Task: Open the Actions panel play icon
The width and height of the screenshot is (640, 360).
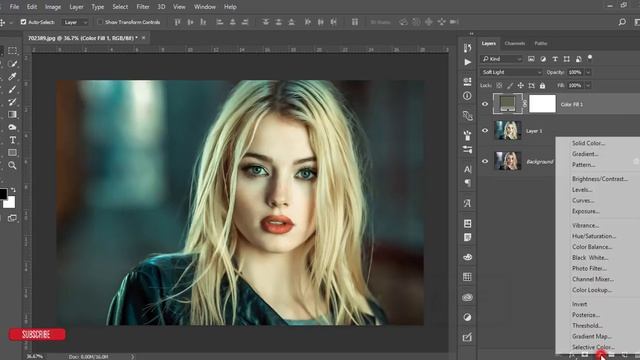Action: pyautogui.click(x=467, y=62)
